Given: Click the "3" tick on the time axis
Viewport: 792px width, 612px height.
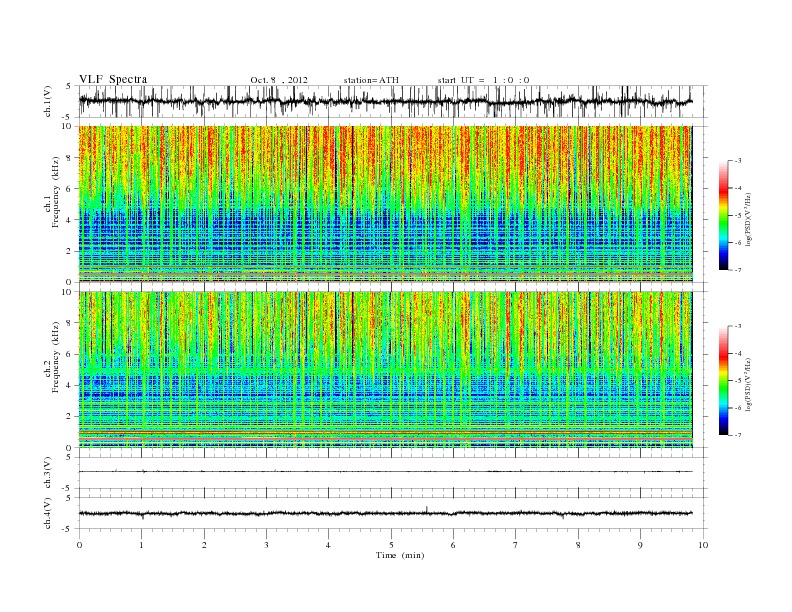Looking at the screenshot, I should [x=266, y=545].
